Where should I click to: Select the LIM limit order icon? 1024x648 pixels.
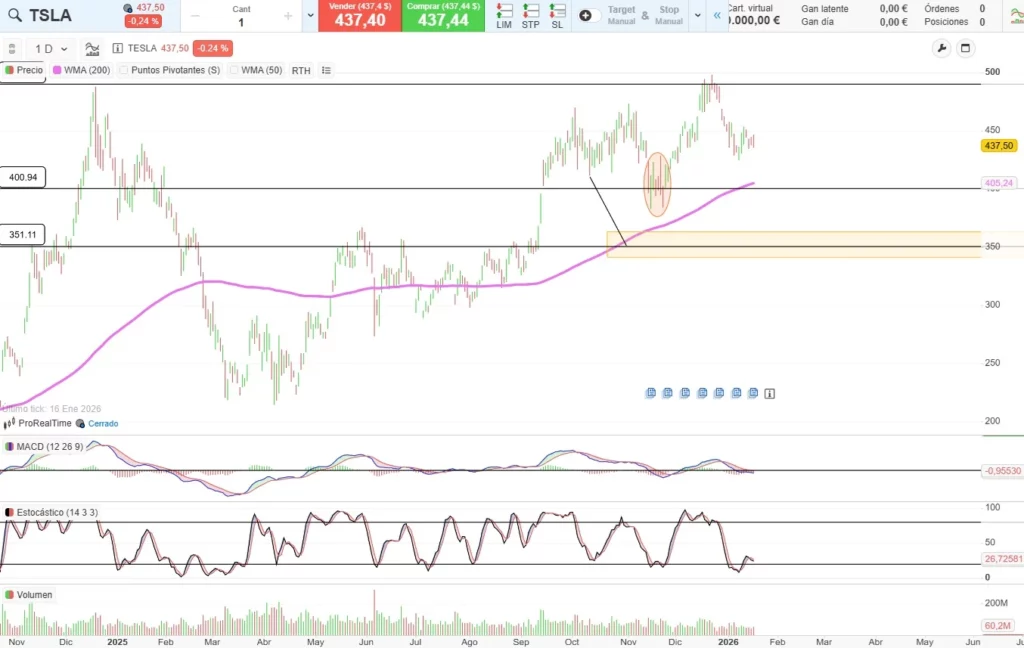coord(504,16)
